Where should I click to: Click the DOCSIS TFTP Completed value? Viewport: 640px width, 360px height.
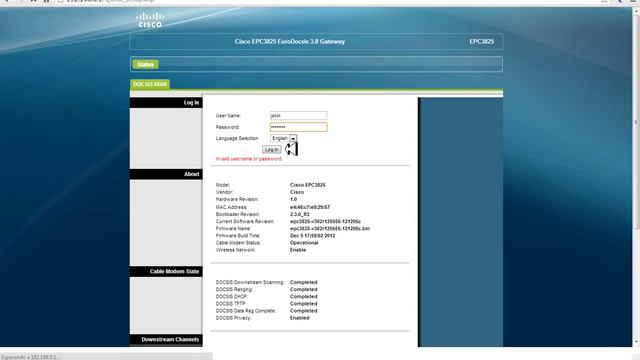[x=304, y=304]
